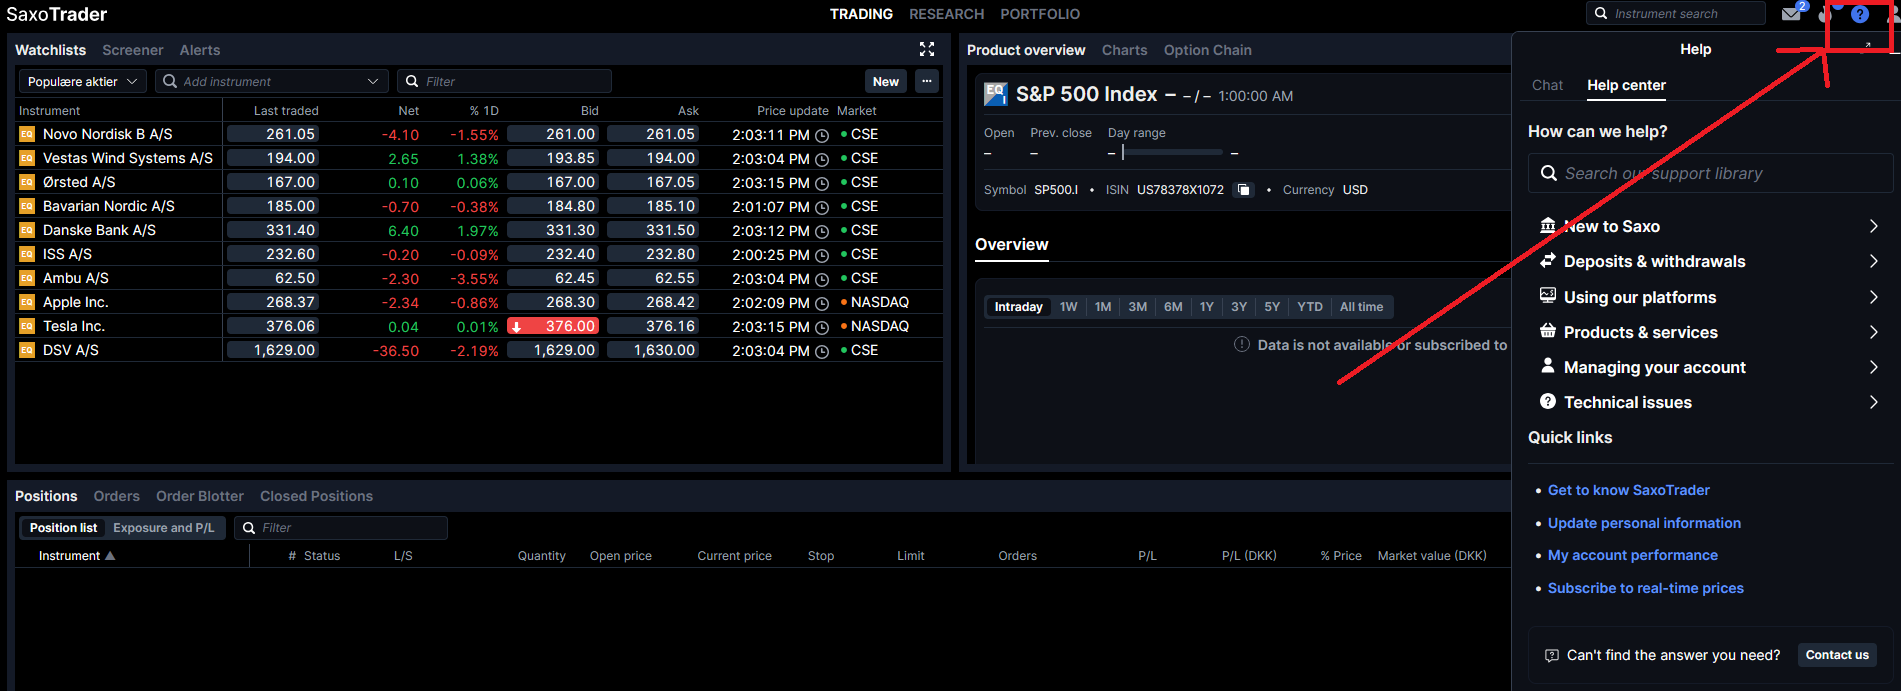Click the Contact us button
This screenshot has height=691, width=1901.
pyautogui.click(x=1837, y=655)
